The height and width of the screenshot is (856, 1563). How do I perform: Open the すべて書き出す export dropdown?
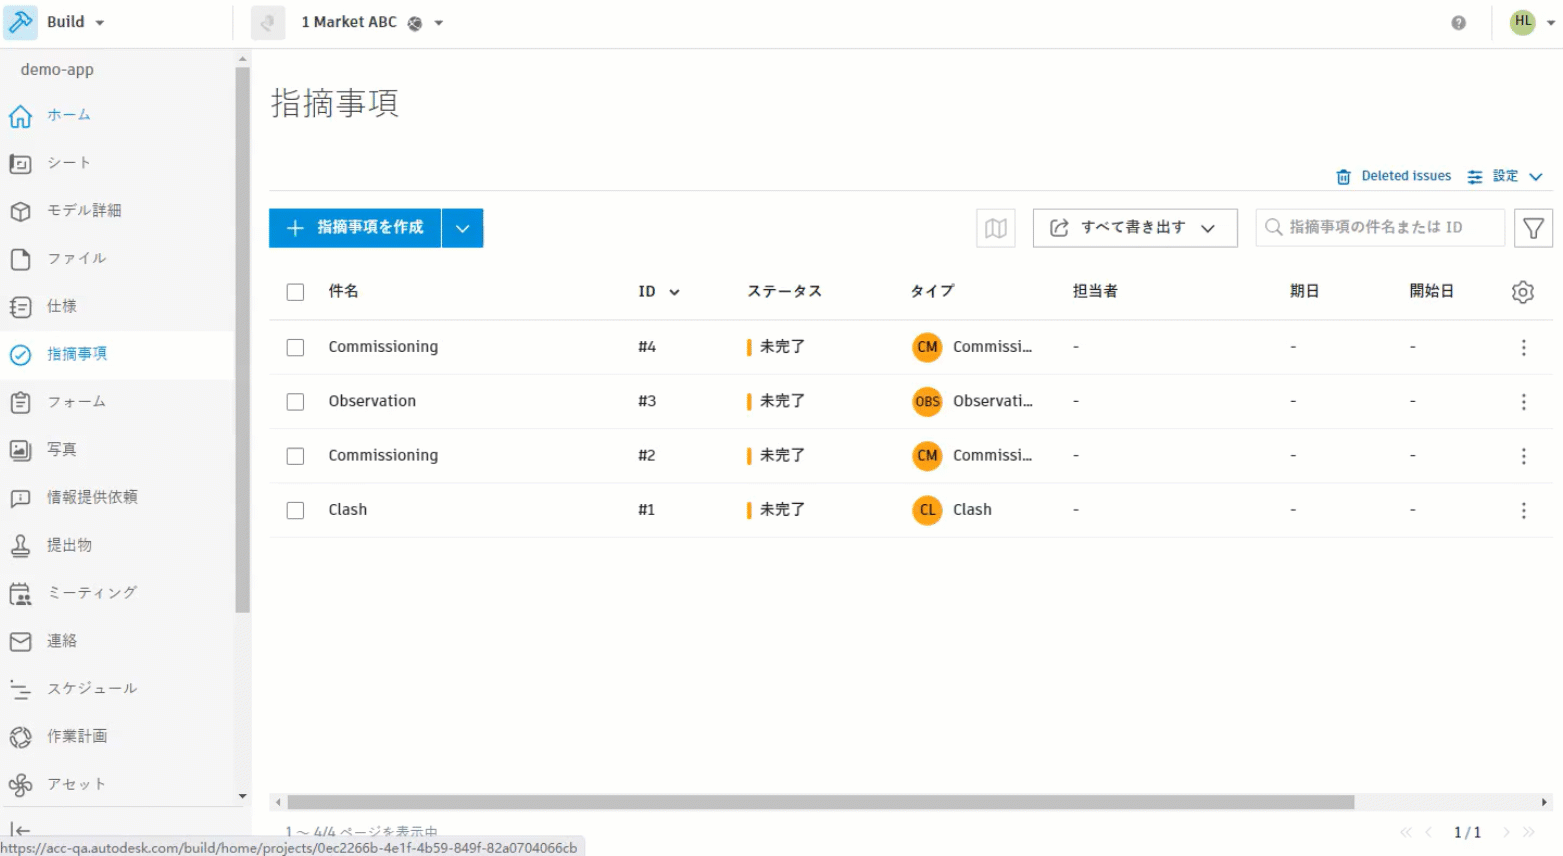coord(1135,227)
